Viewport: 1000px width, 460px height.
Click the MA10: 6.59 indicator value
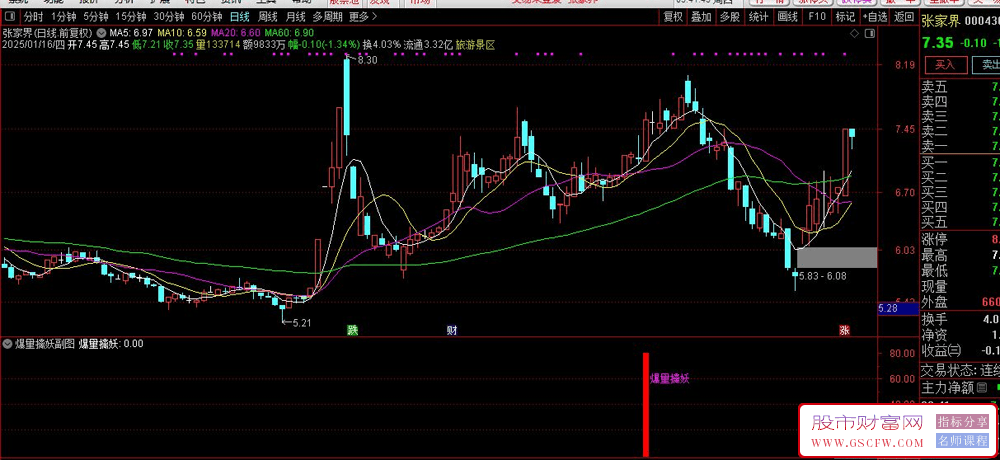pos(182,32)
